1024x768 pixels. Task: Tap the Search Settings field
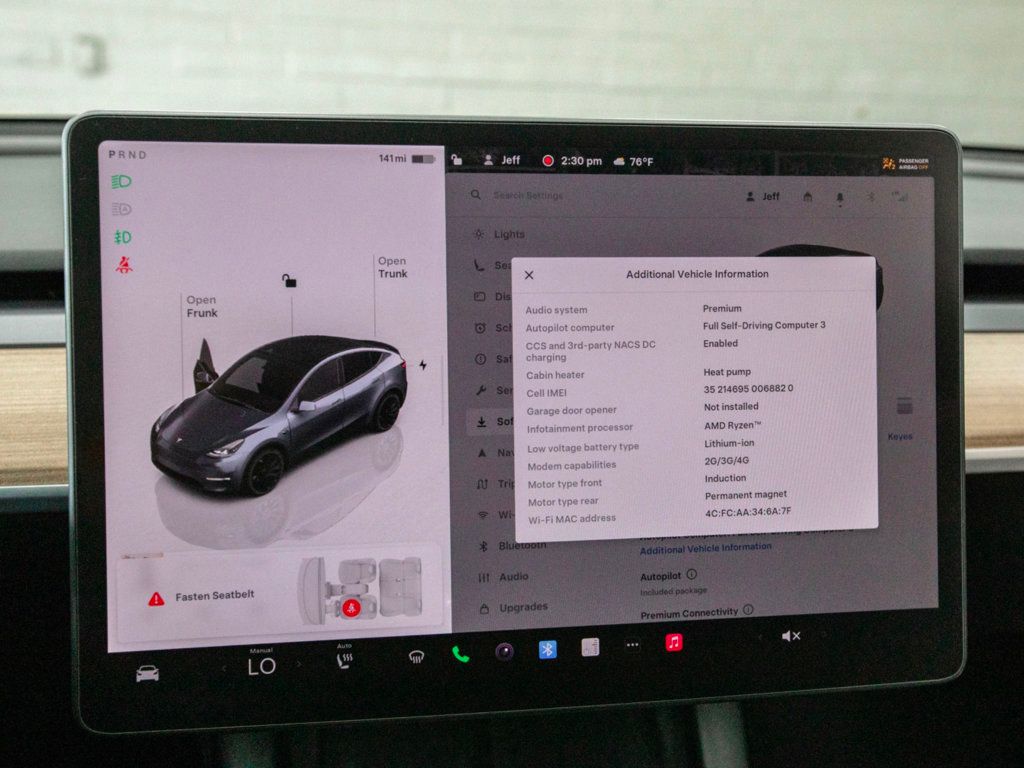pos(528,195)
